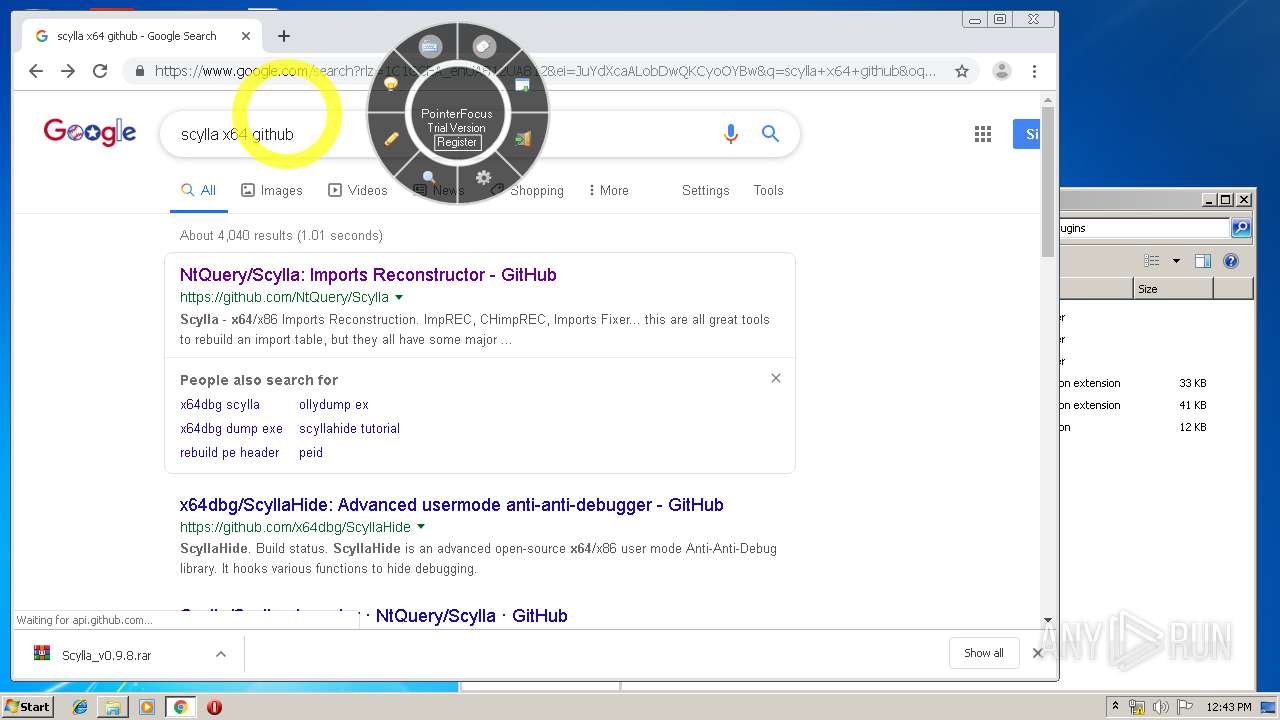Expand Scylla_v0.9.8.rar download options chevron
This screenshot has width=1280, height=720.
click(x=221, y=655)
